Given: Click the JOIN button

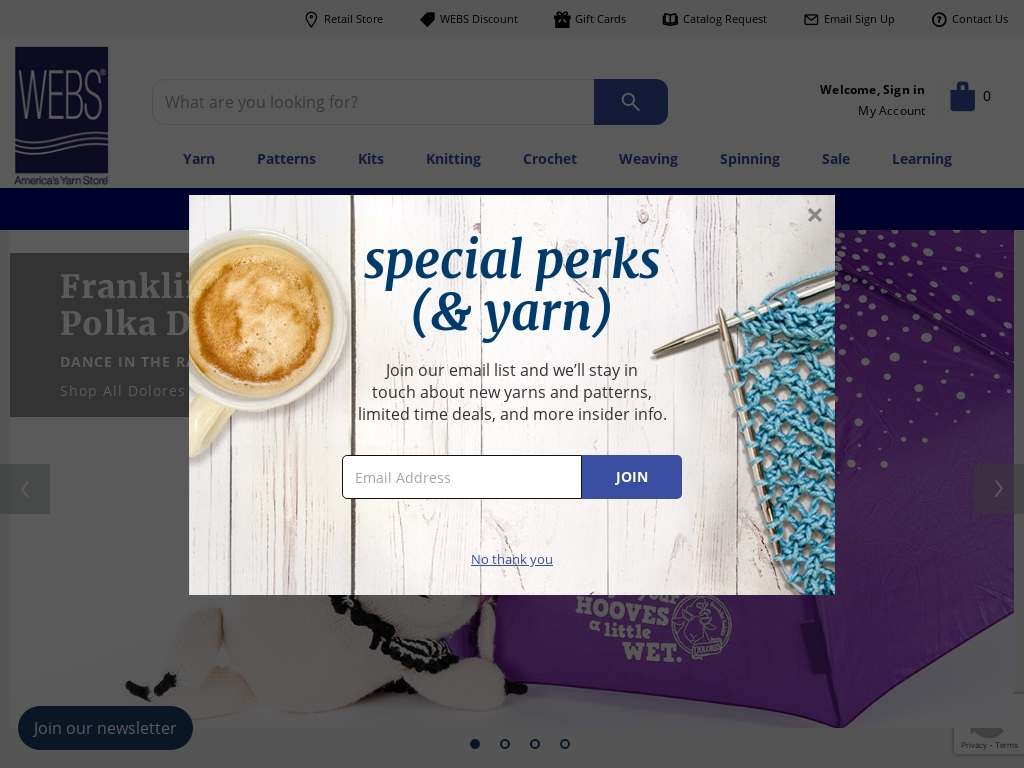Looking at the screenshot, I should click(x=632, y=477).
